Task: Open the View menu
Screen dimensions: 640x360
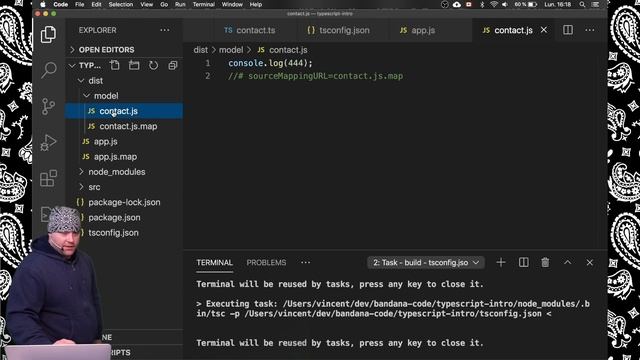Action: (147, 4)
